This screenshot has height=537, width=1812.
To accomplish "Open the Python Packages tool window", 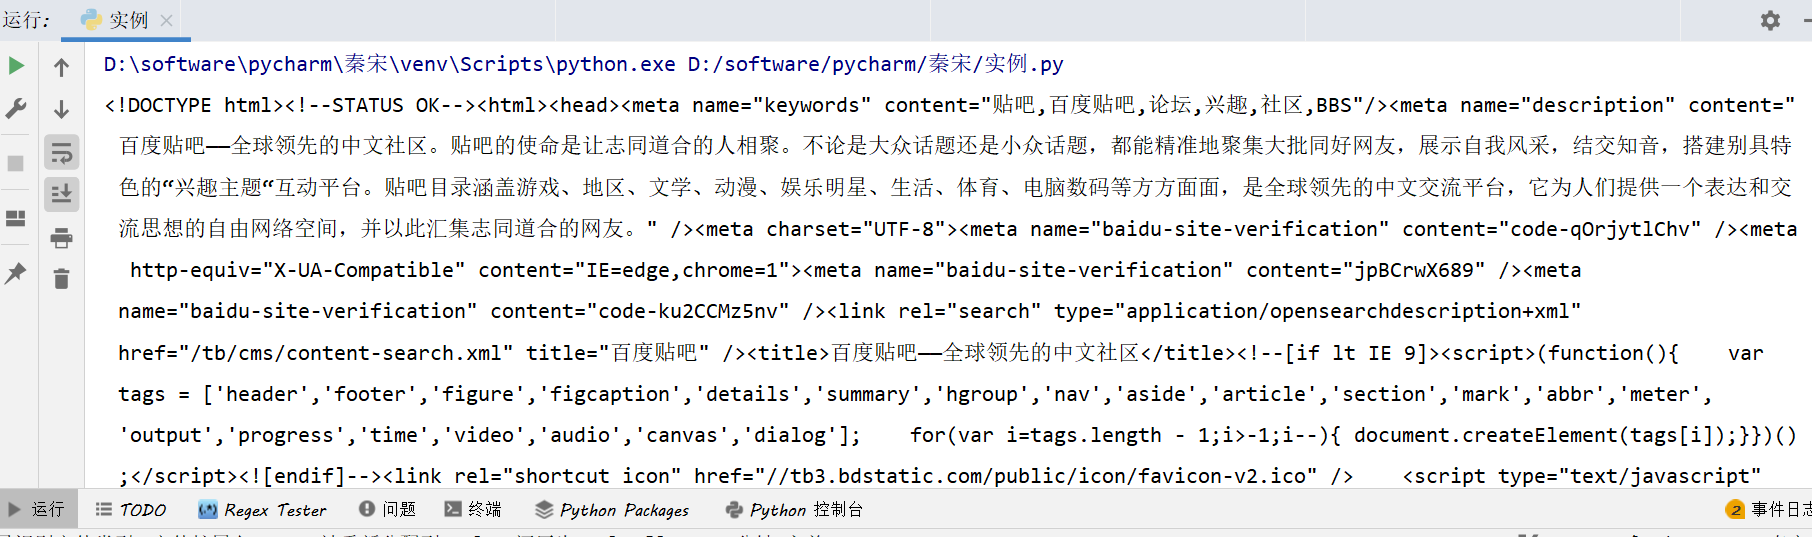I will [612, 509].
